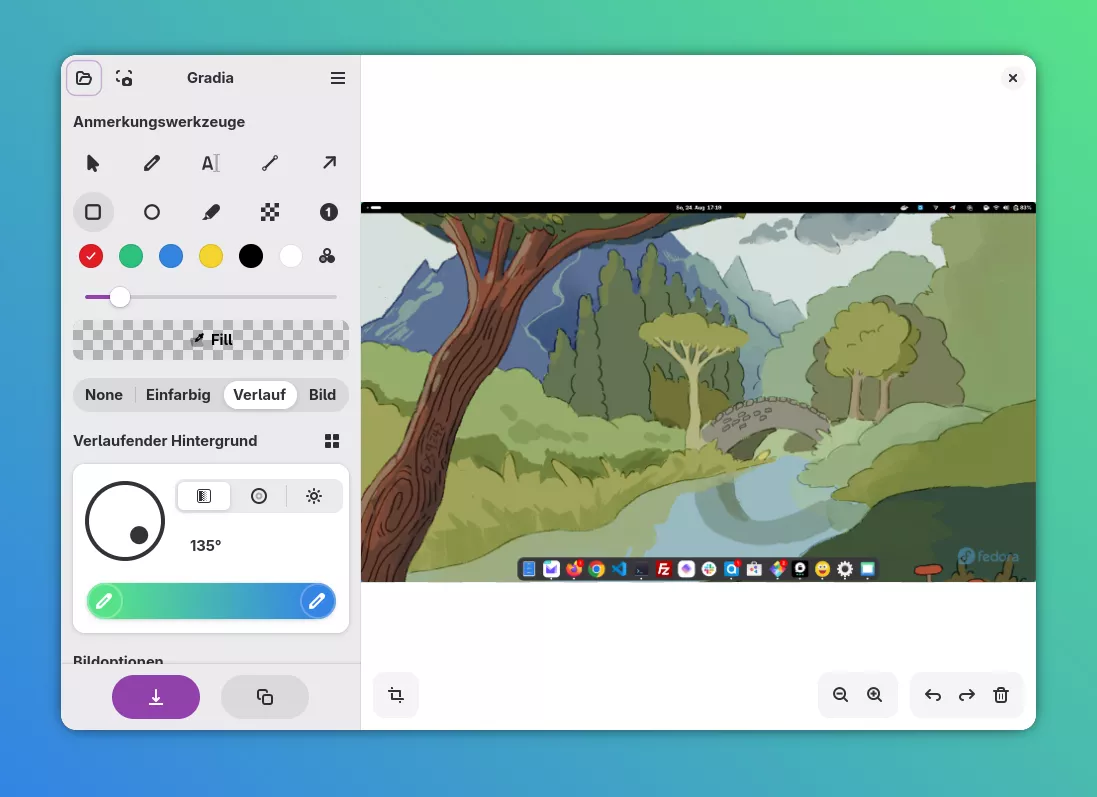Open the hamburger main menu

(x=338, y=78)
